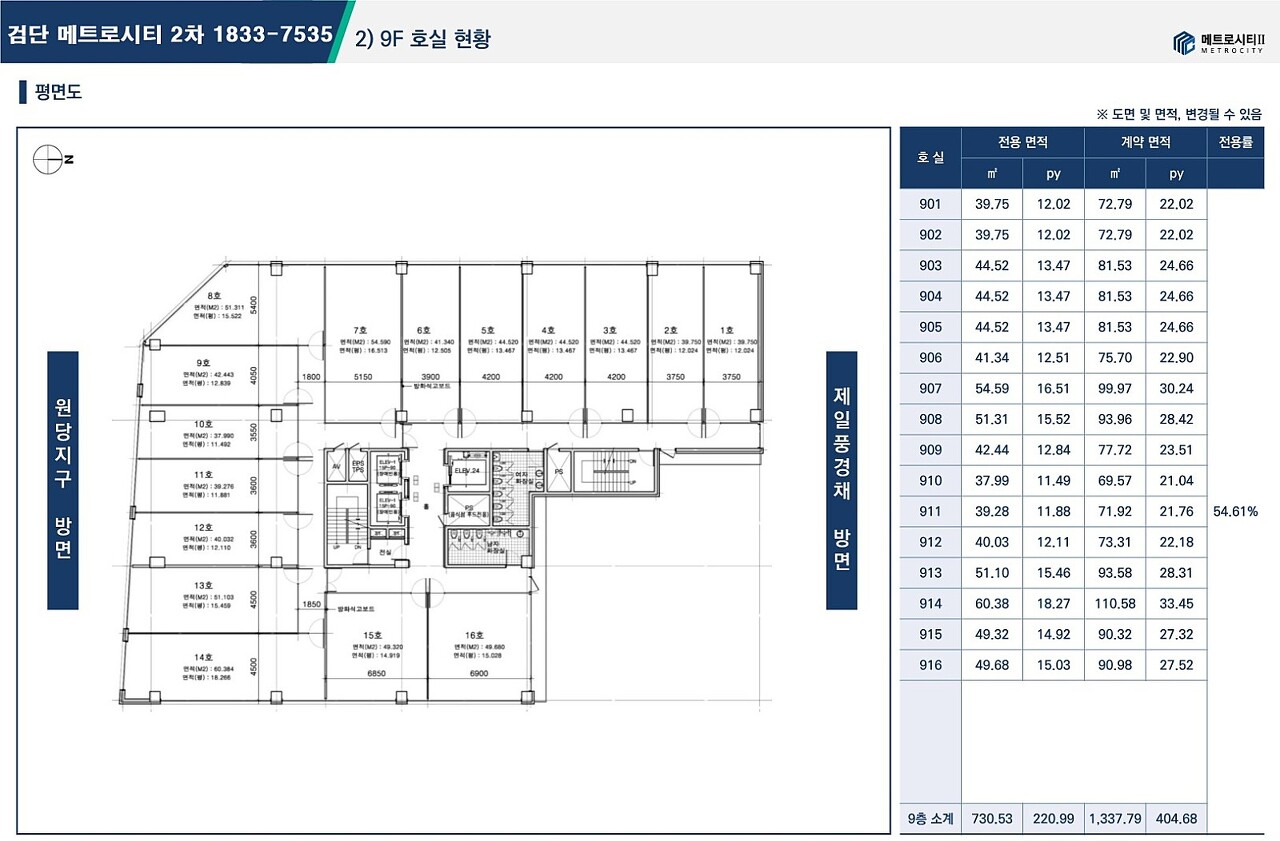Click the Metrocity II logo
Viewport: 1280px width, 841px height.
(1218, 42)
